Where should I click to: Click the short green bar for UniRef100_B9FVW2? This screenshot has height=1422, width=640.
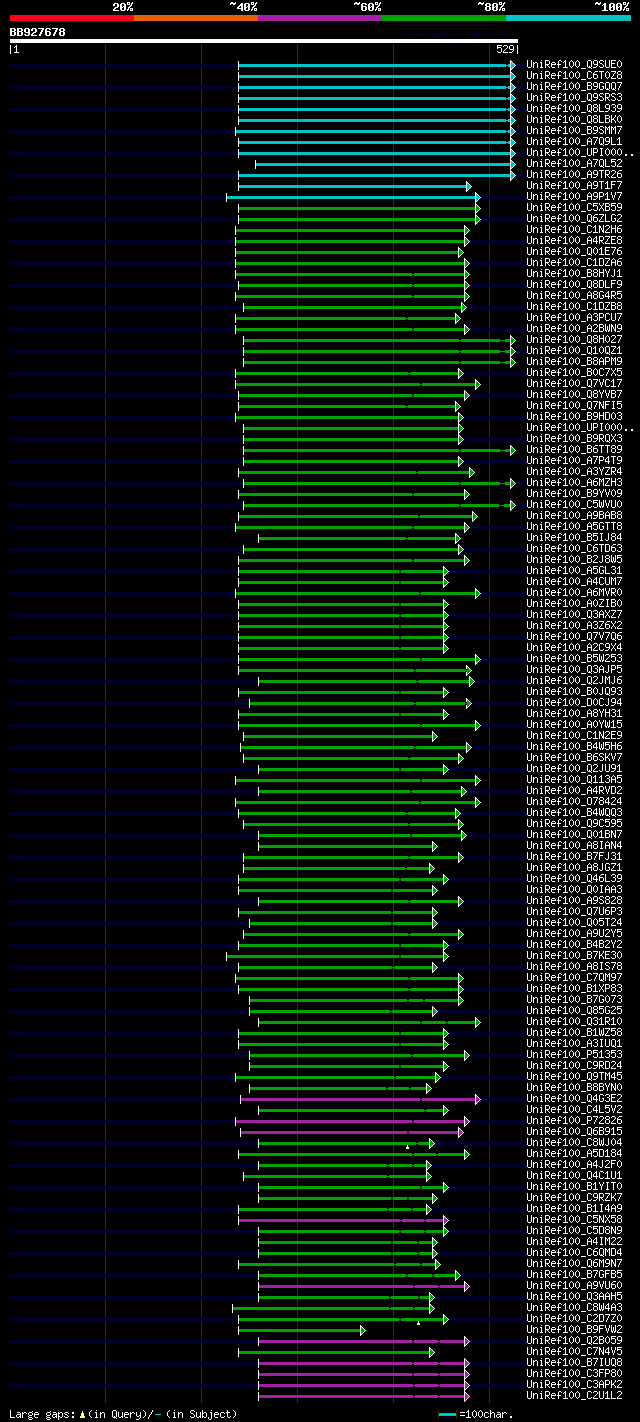[302, 1330]
